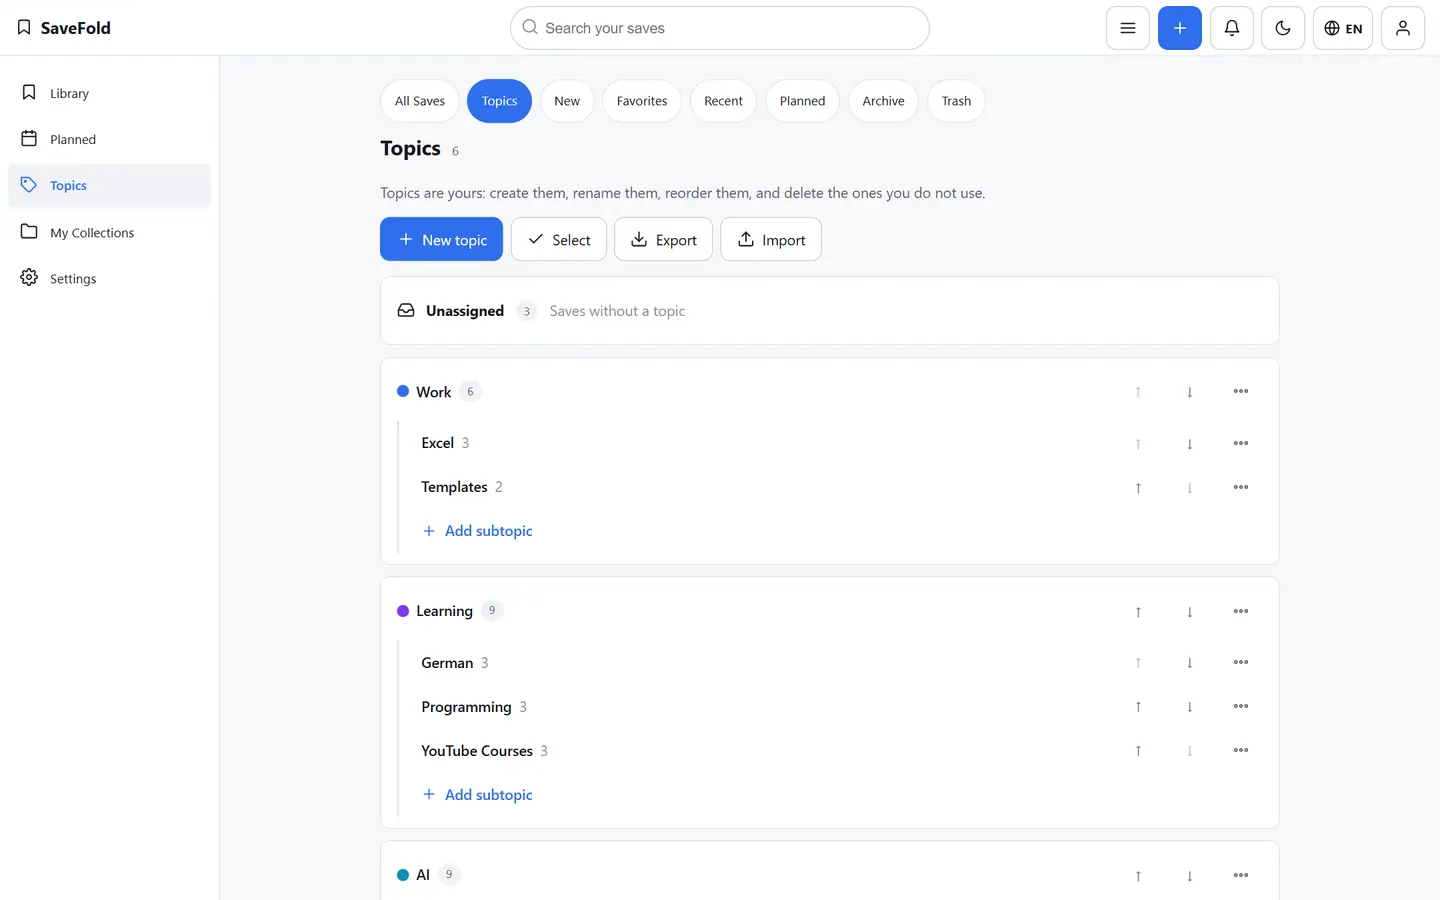
Task: Open the YouTube Courses subtopic
Action: pyautogui.click(x=477, y=751)
